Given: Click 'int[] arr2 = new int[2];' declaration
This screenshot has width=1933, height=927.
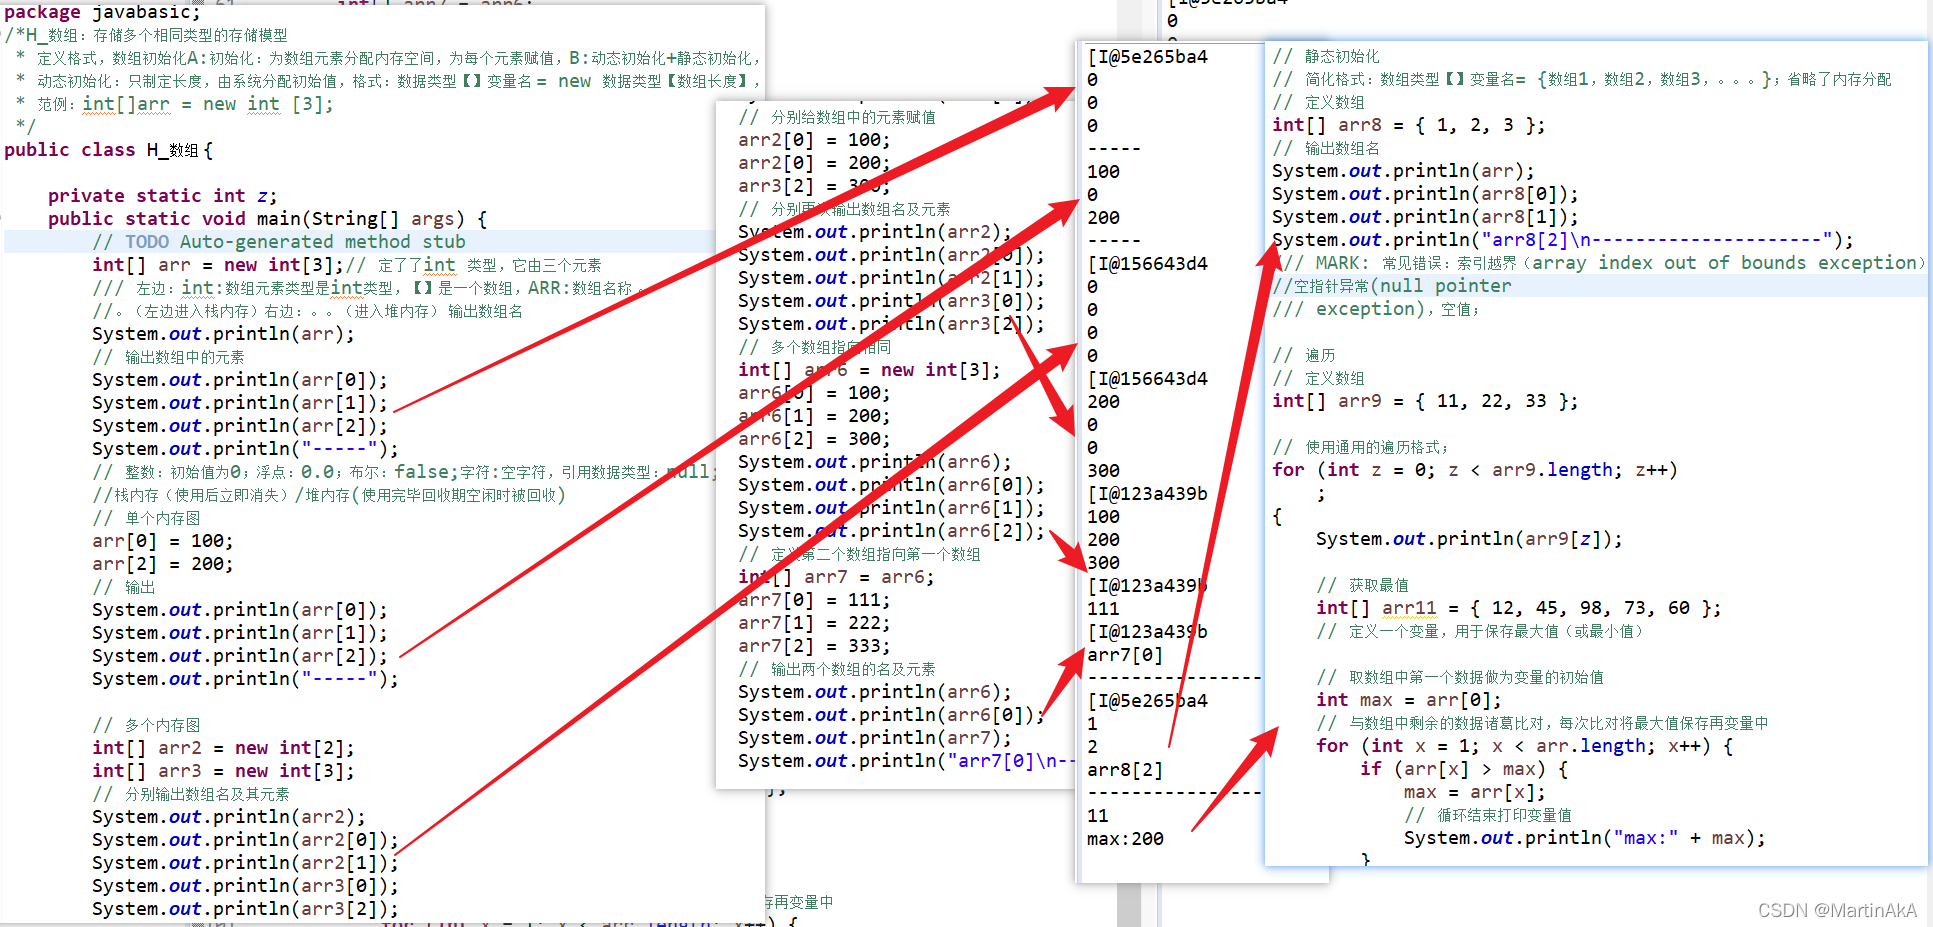Looking at the screenshot, I should click(x=223, y=748).
